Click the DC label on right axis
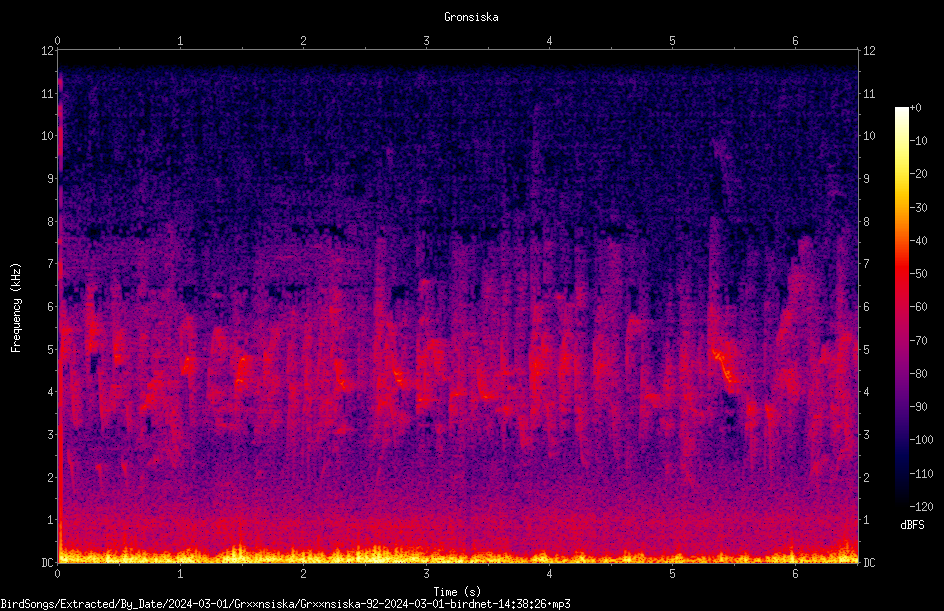The image size is (944, 611). click(x=869, y=562)
